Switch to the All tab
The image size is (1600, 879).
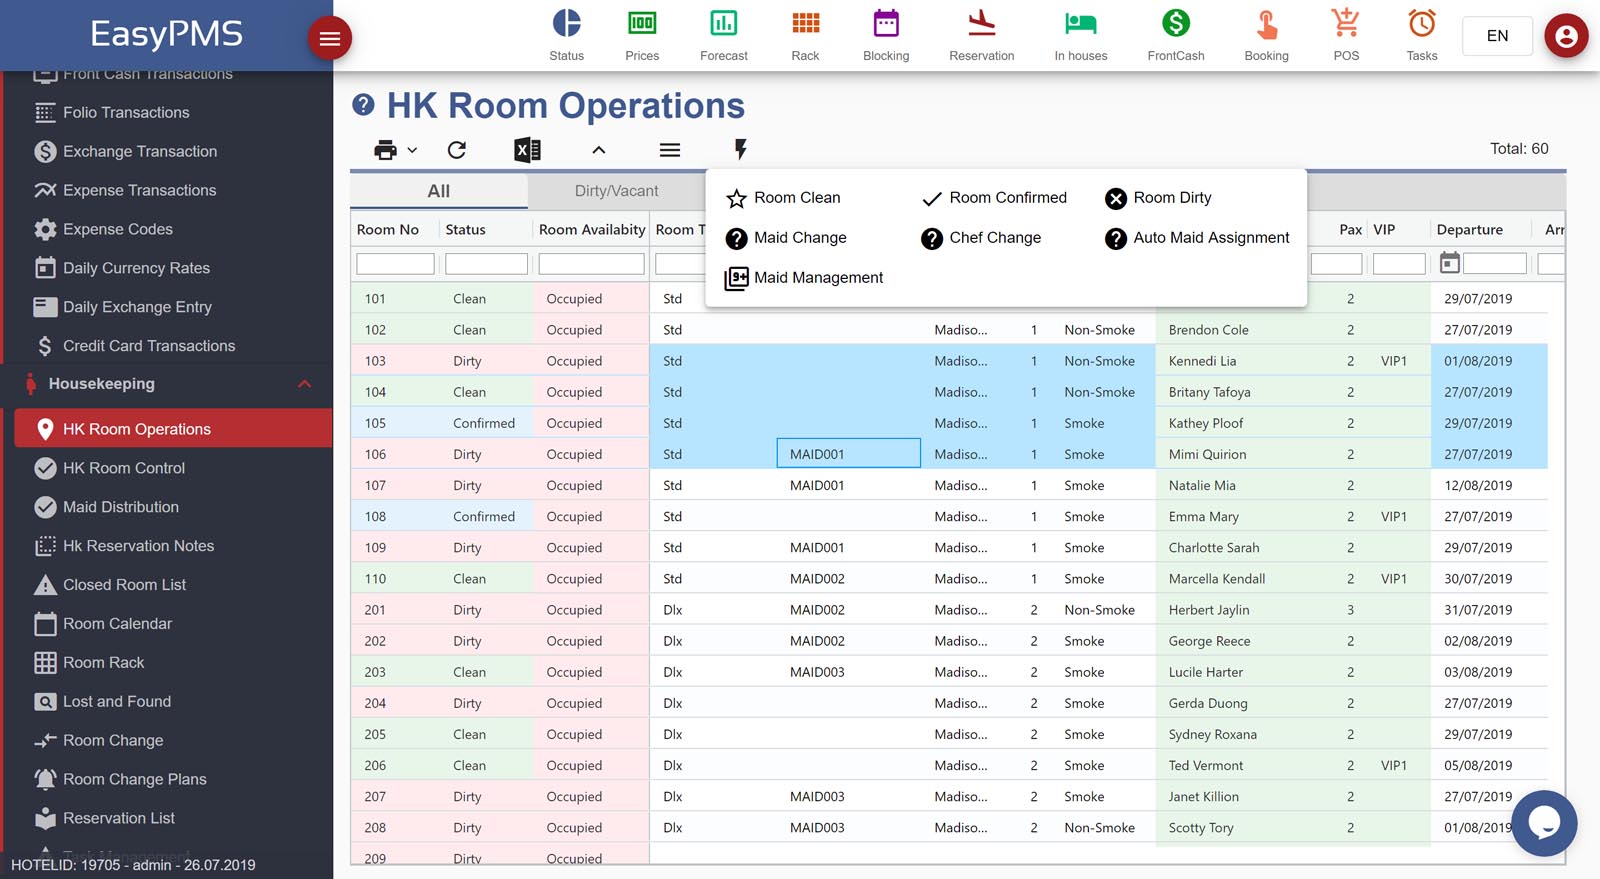[439, 191]
